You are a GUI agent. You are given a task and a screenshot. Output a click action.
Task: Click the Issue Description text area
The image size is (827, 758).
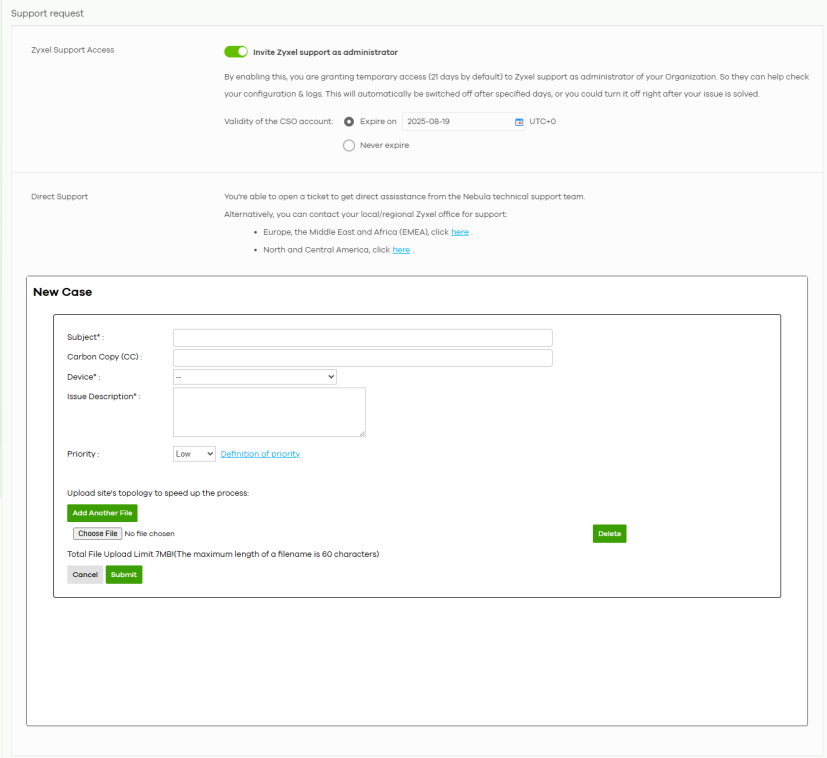point(269,412)
